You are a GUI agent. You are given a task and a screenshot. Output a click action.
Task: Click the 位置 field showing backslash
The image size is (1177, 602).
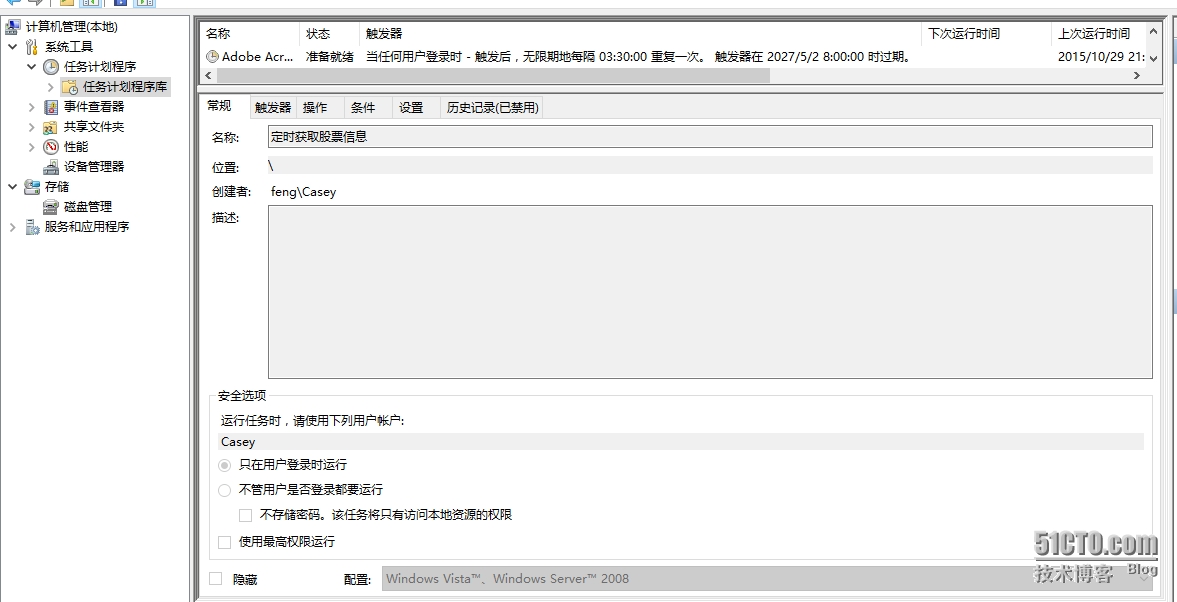tap(710, 165)
